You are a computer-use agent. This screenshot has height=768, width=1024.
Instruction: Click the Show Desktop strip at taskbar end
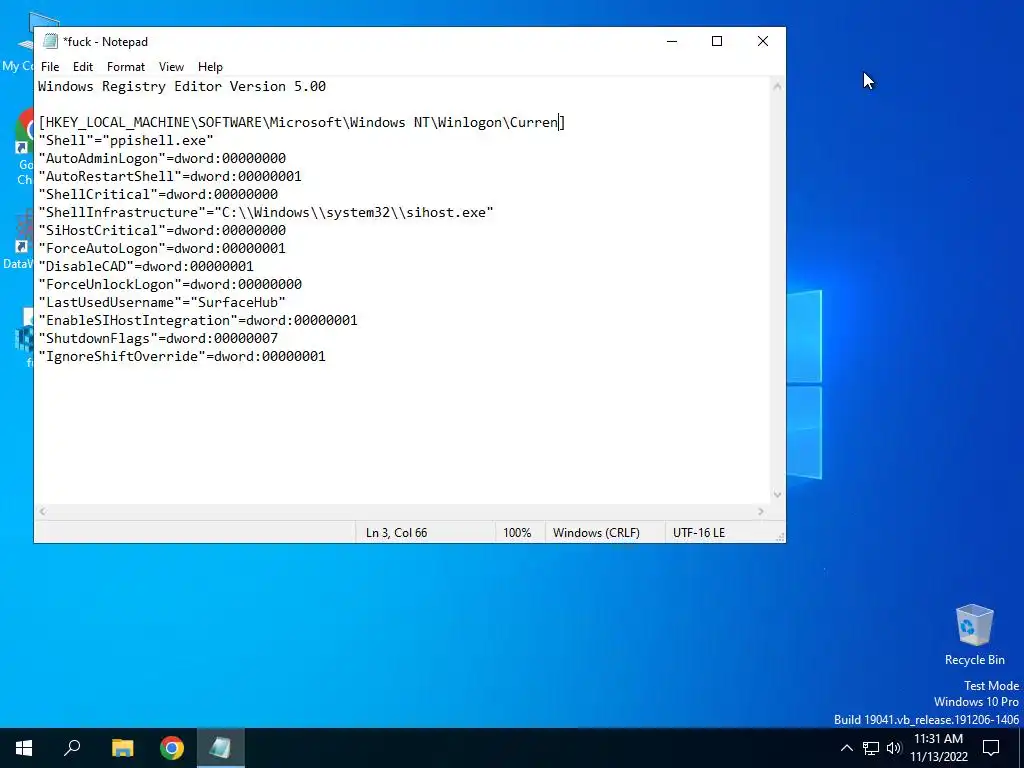(x=1021, y=748)
